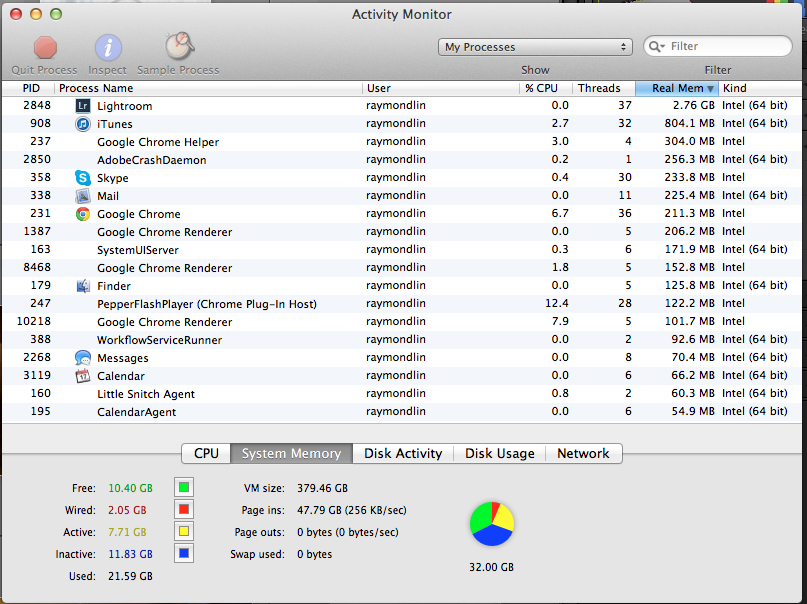Screen dimensions: 807x604
Task: Select the Skype icon in process list
Action: point(84,178)
